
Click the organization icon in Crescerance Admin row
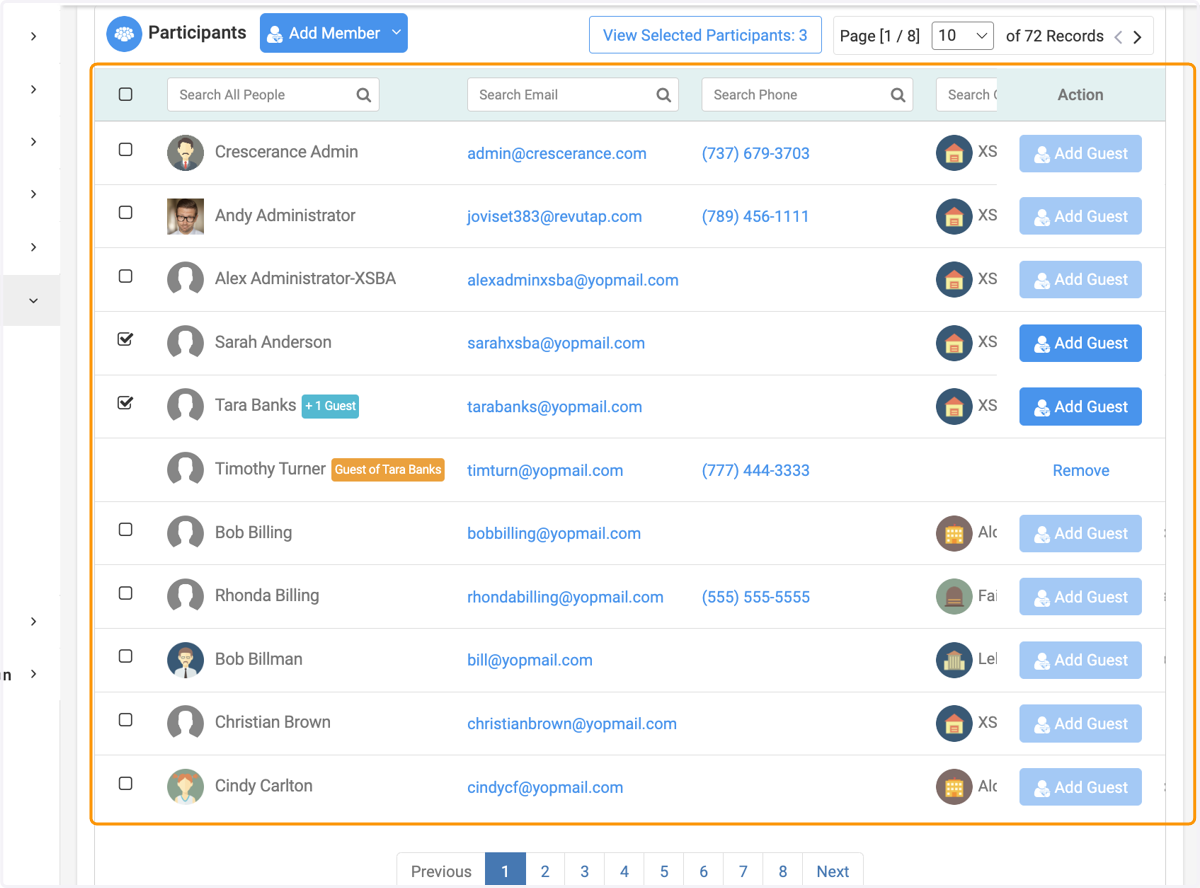[954, 153]
